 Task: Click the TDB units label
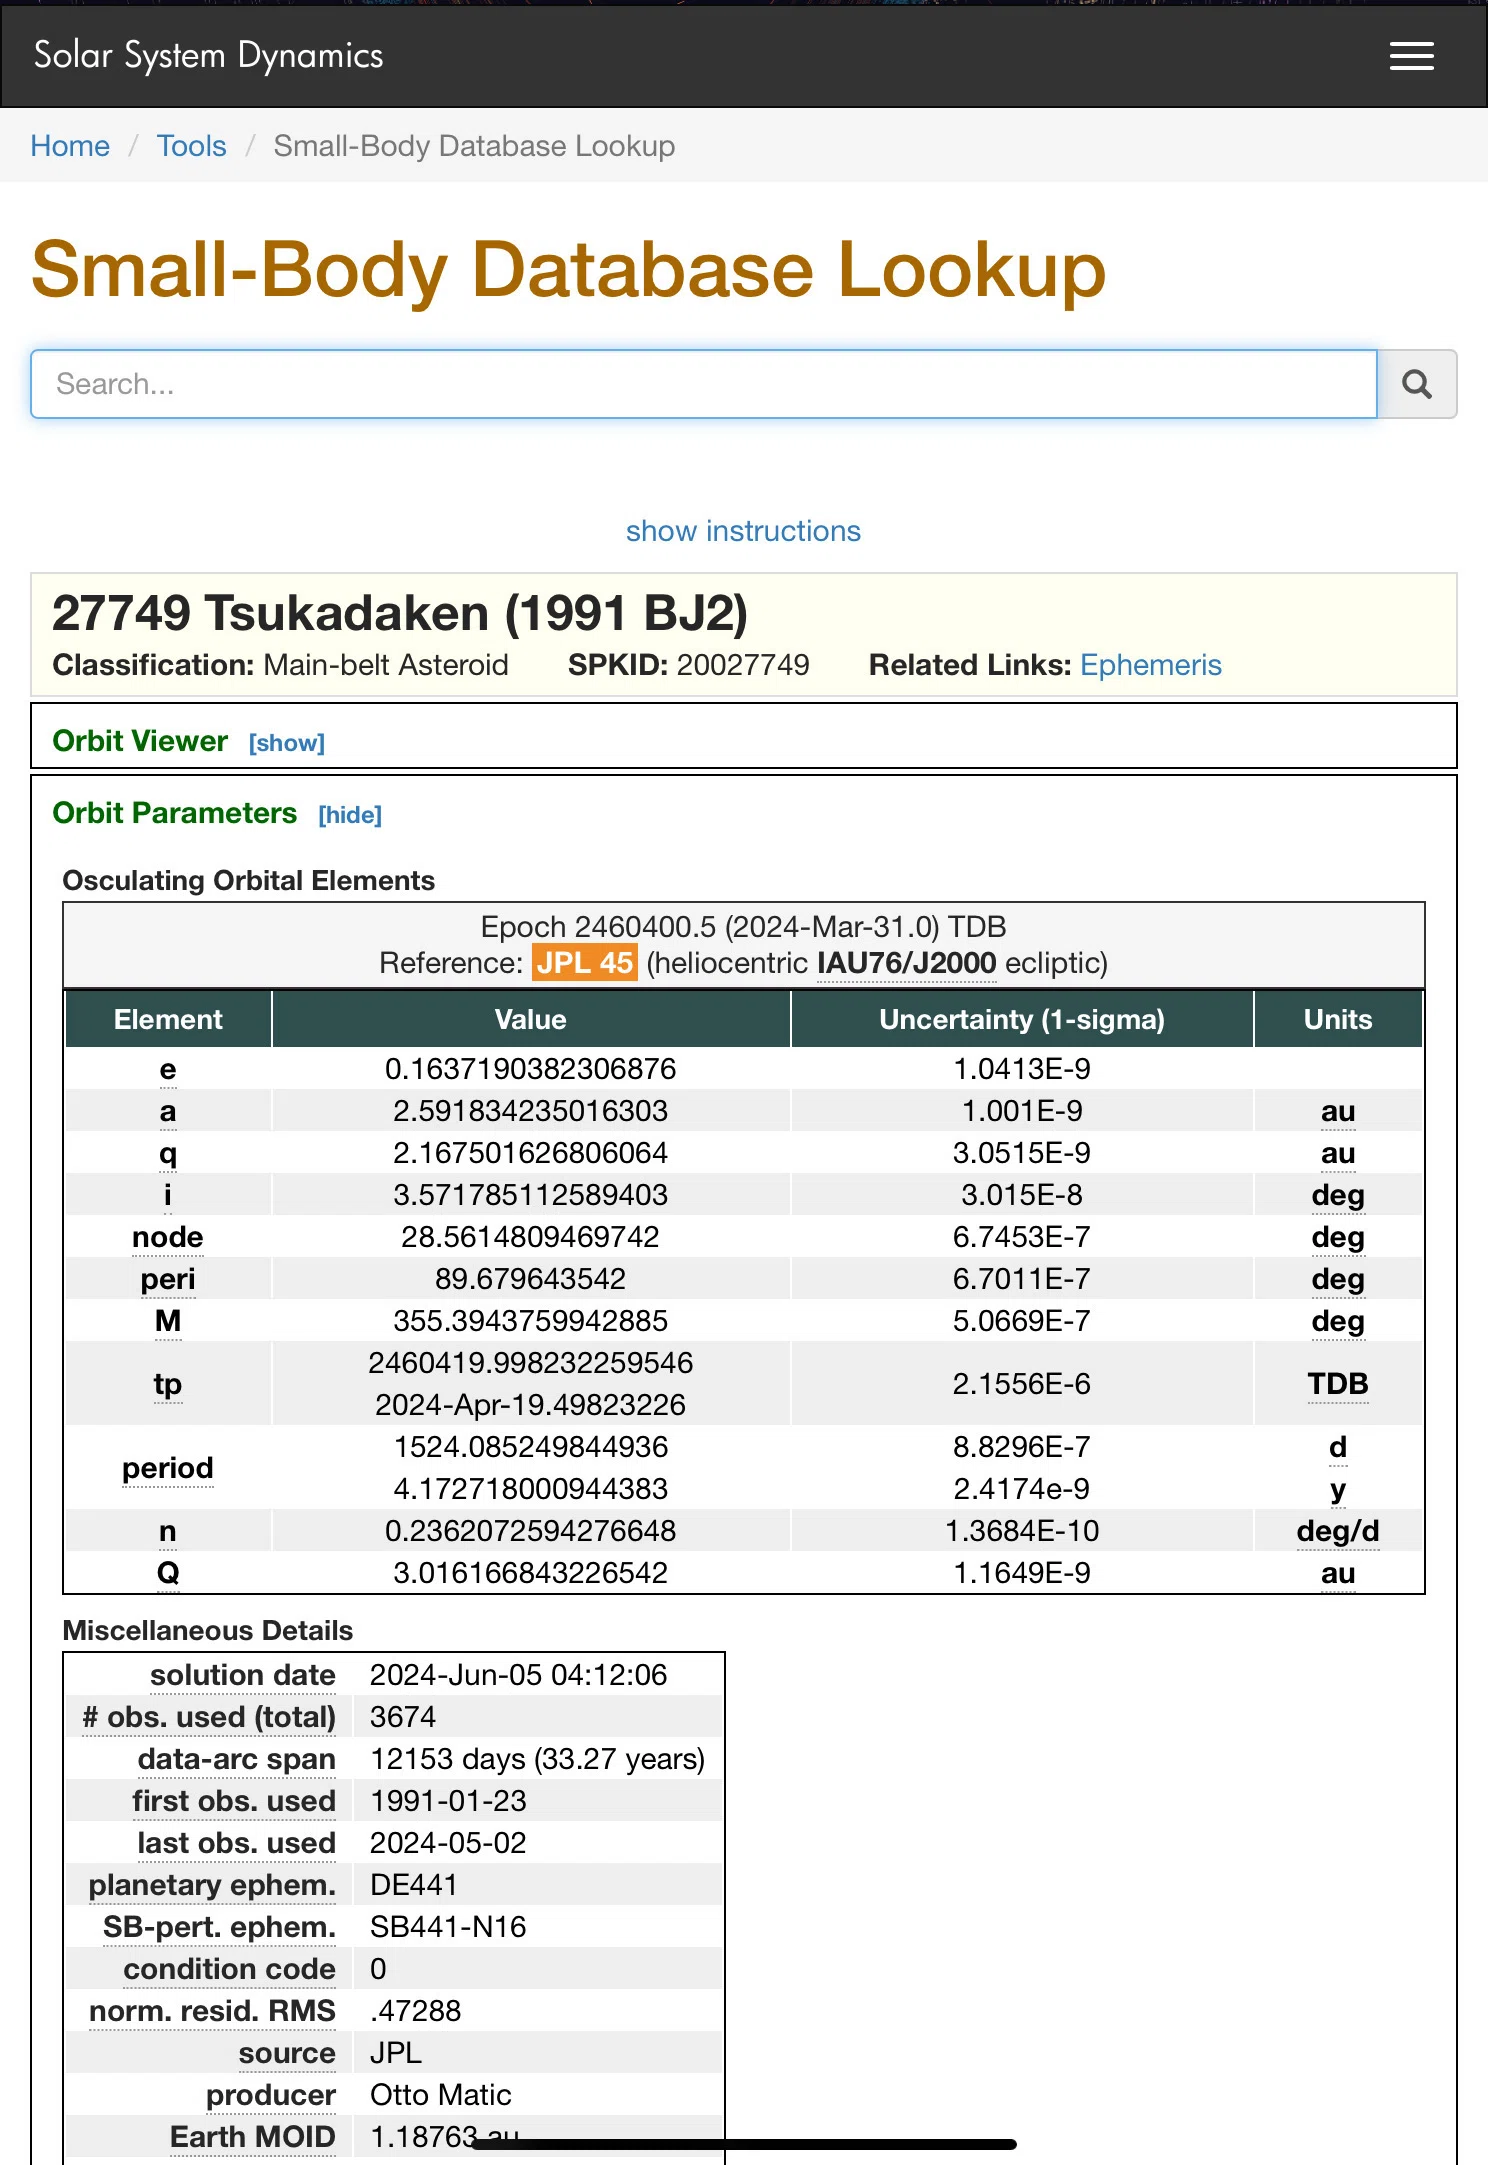[x=1338, y=1384]
